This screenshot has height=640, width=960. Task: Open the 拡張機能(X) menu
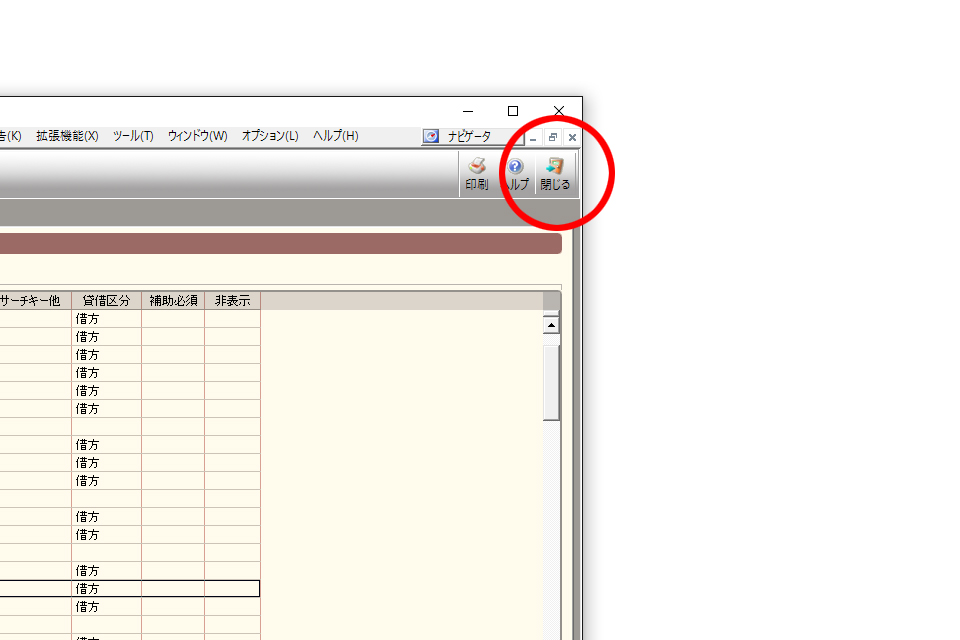coord(67,136)
